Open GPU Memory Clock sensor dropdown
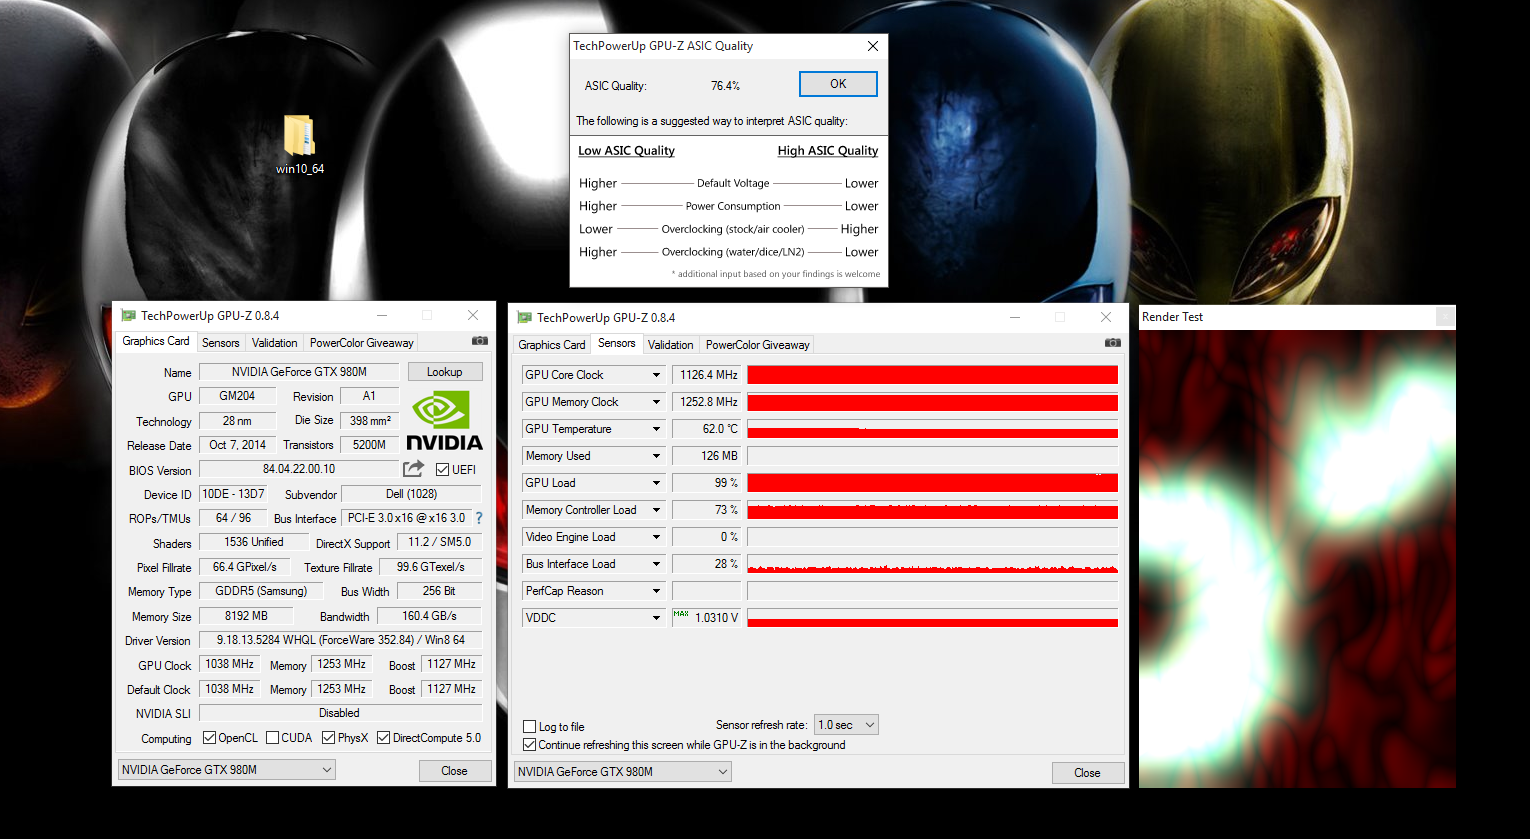 656,402
